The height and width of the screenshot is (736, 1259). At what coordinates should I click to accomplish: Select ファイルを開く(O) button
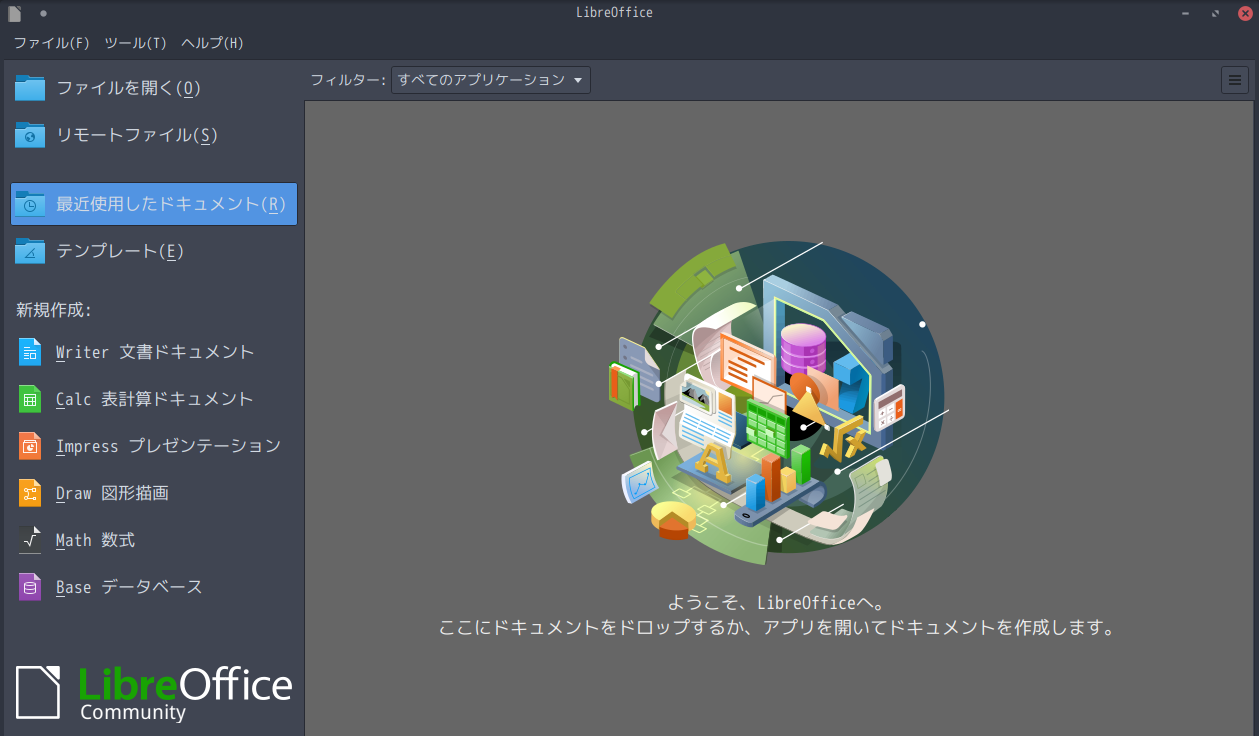point(154,88)
